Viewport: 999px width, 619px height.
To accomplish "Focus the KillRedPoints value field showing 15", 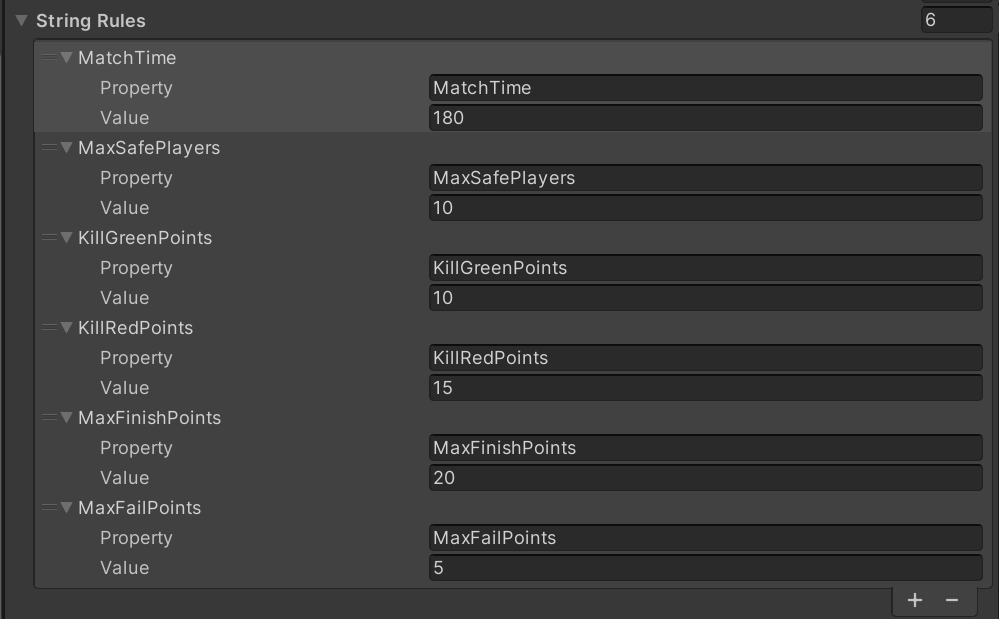I will click(705, 388).
